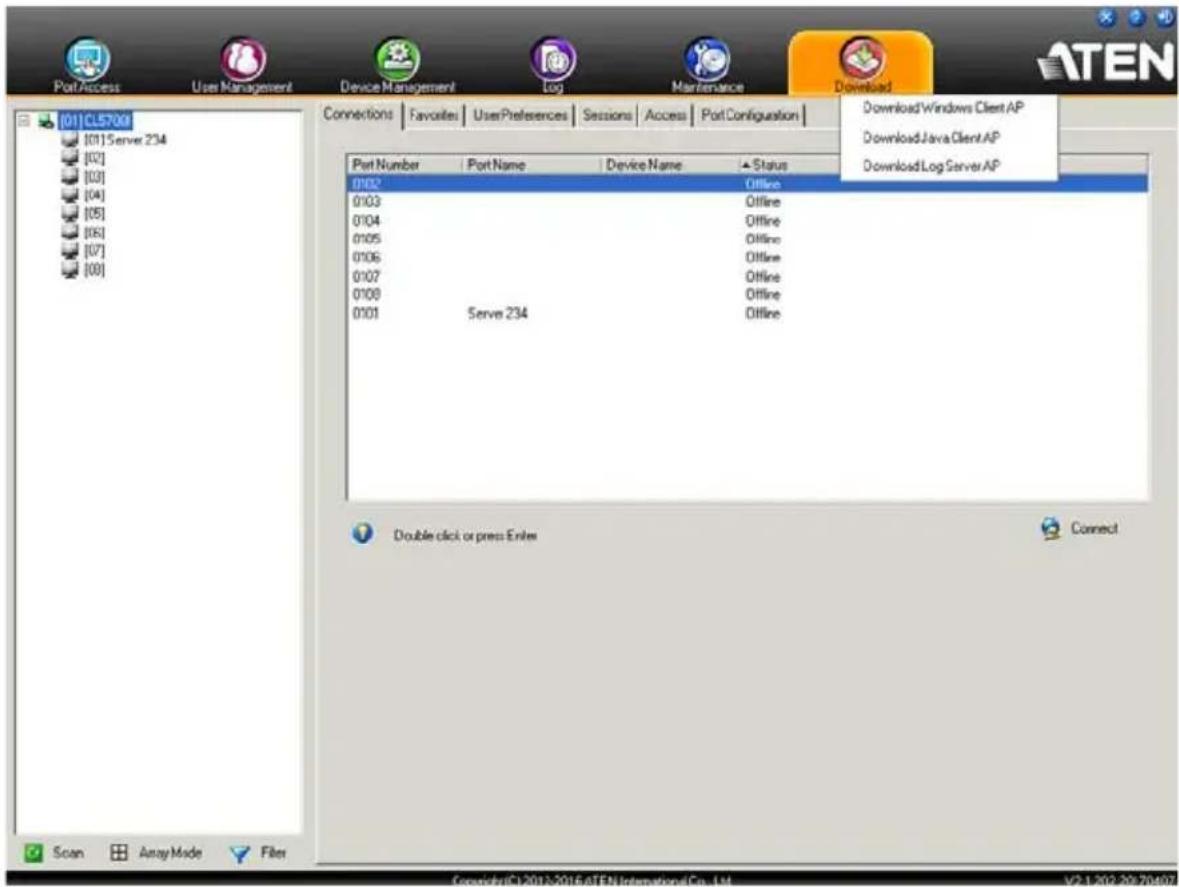This screenshot has width=1179, height=887.
Task: Select port row 0107
Action: click(x=747, y=276)
